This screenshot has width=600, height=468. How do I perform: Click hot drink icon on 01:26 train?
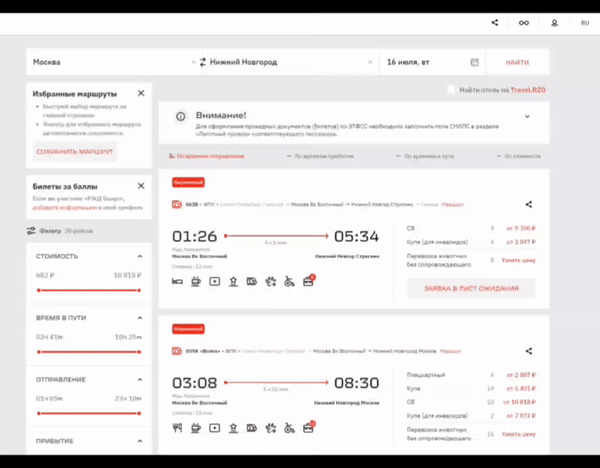(x=196, y=282)
